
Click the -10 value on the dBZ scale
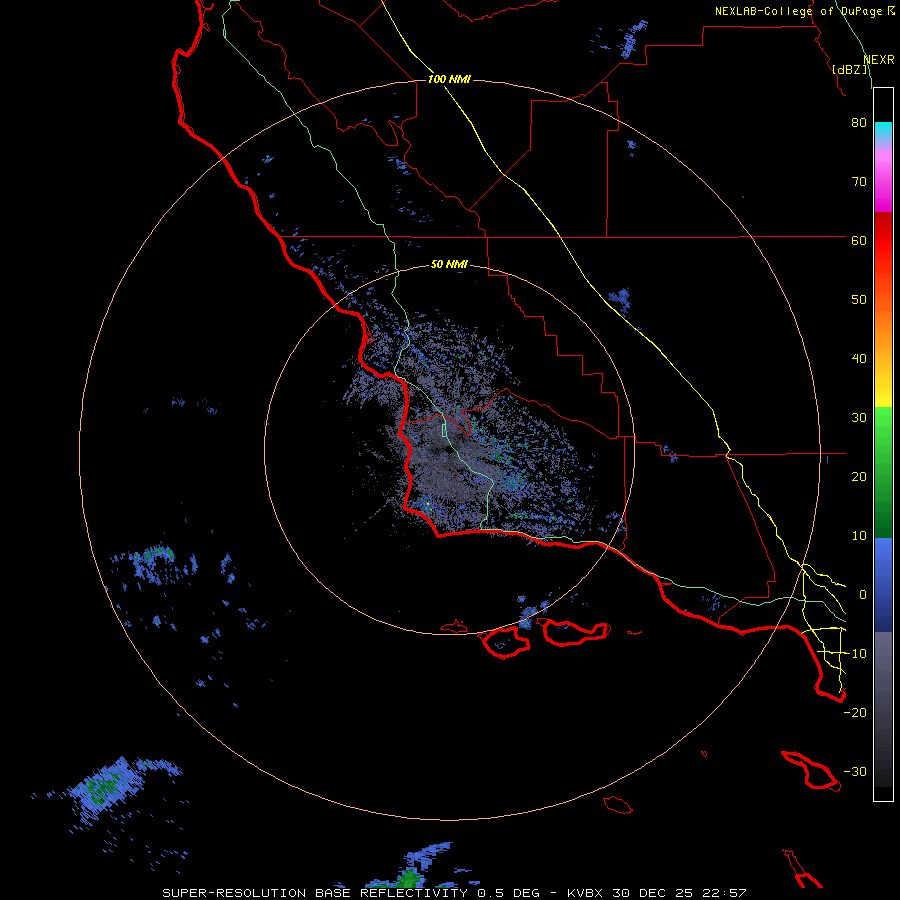(855, 653)
